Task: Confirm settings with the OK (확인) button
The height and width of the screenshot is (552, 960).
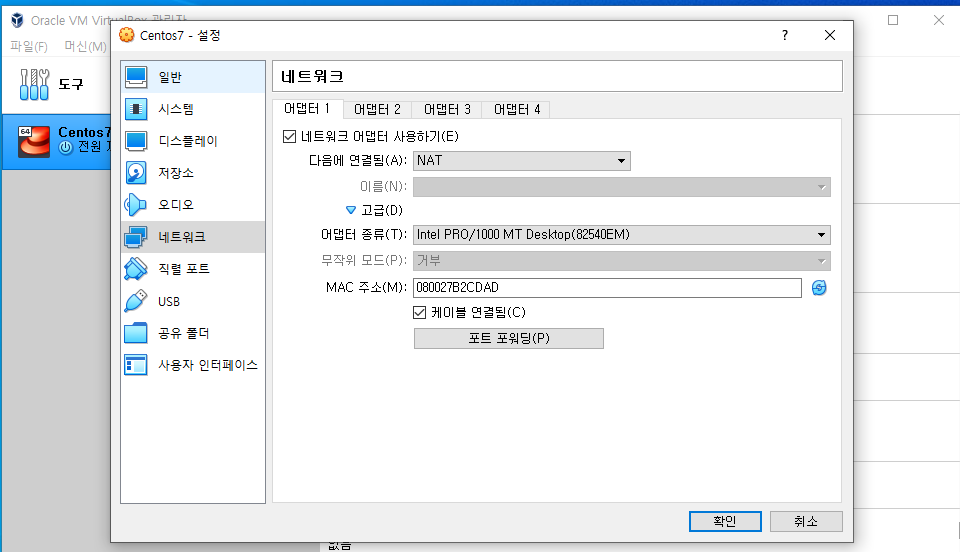Action: (x=725, y=521)
